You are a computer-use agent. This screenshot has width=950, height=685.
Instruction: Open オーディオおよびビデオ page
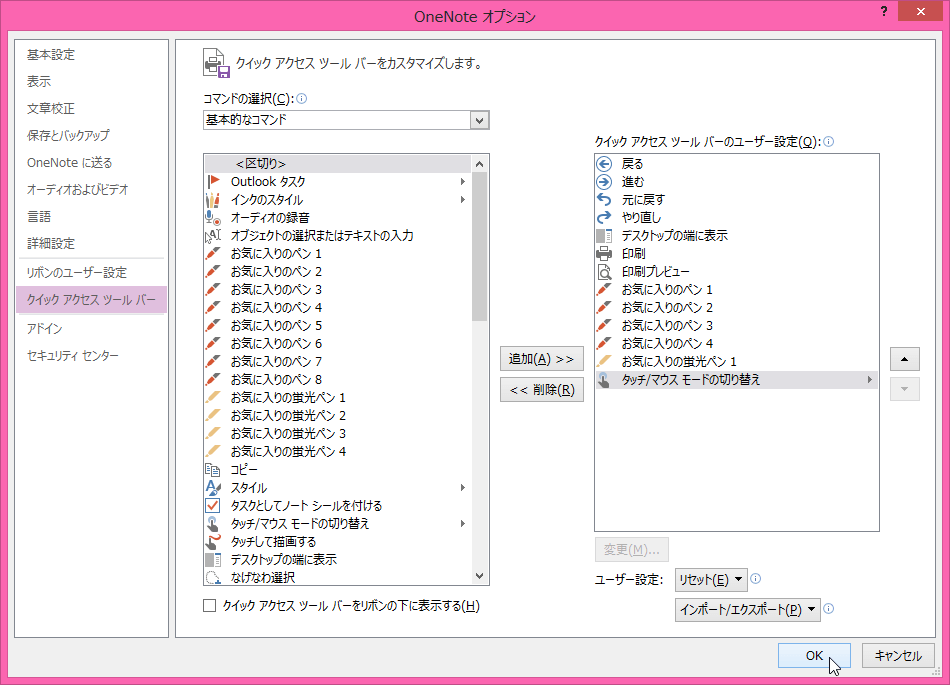click(x=78, y=190)
